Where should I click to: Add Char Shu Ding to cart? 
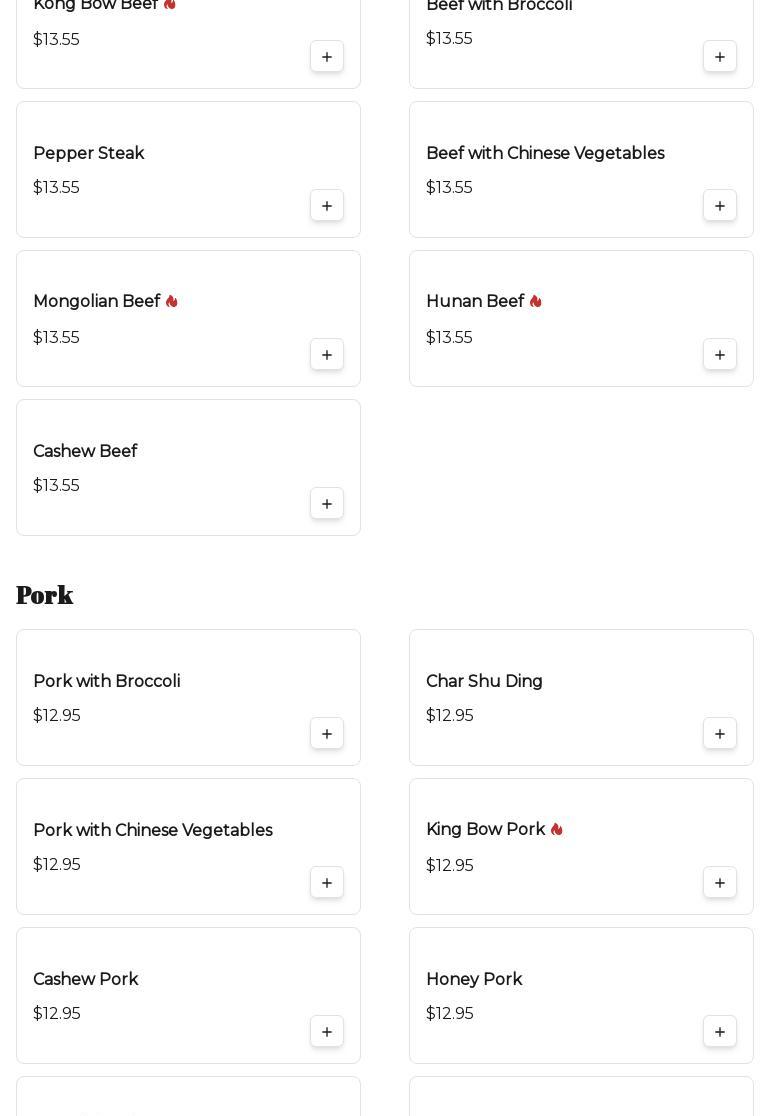coord(720,734)
